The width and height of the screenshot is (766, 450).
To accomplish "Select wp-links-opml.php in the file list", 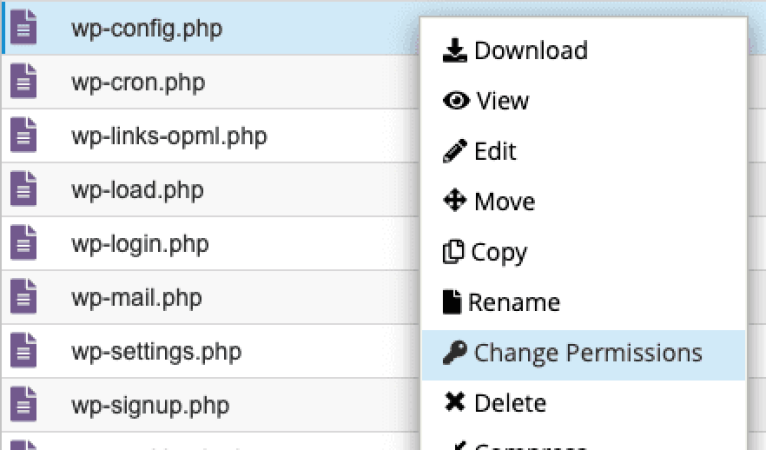I will 169,136.
